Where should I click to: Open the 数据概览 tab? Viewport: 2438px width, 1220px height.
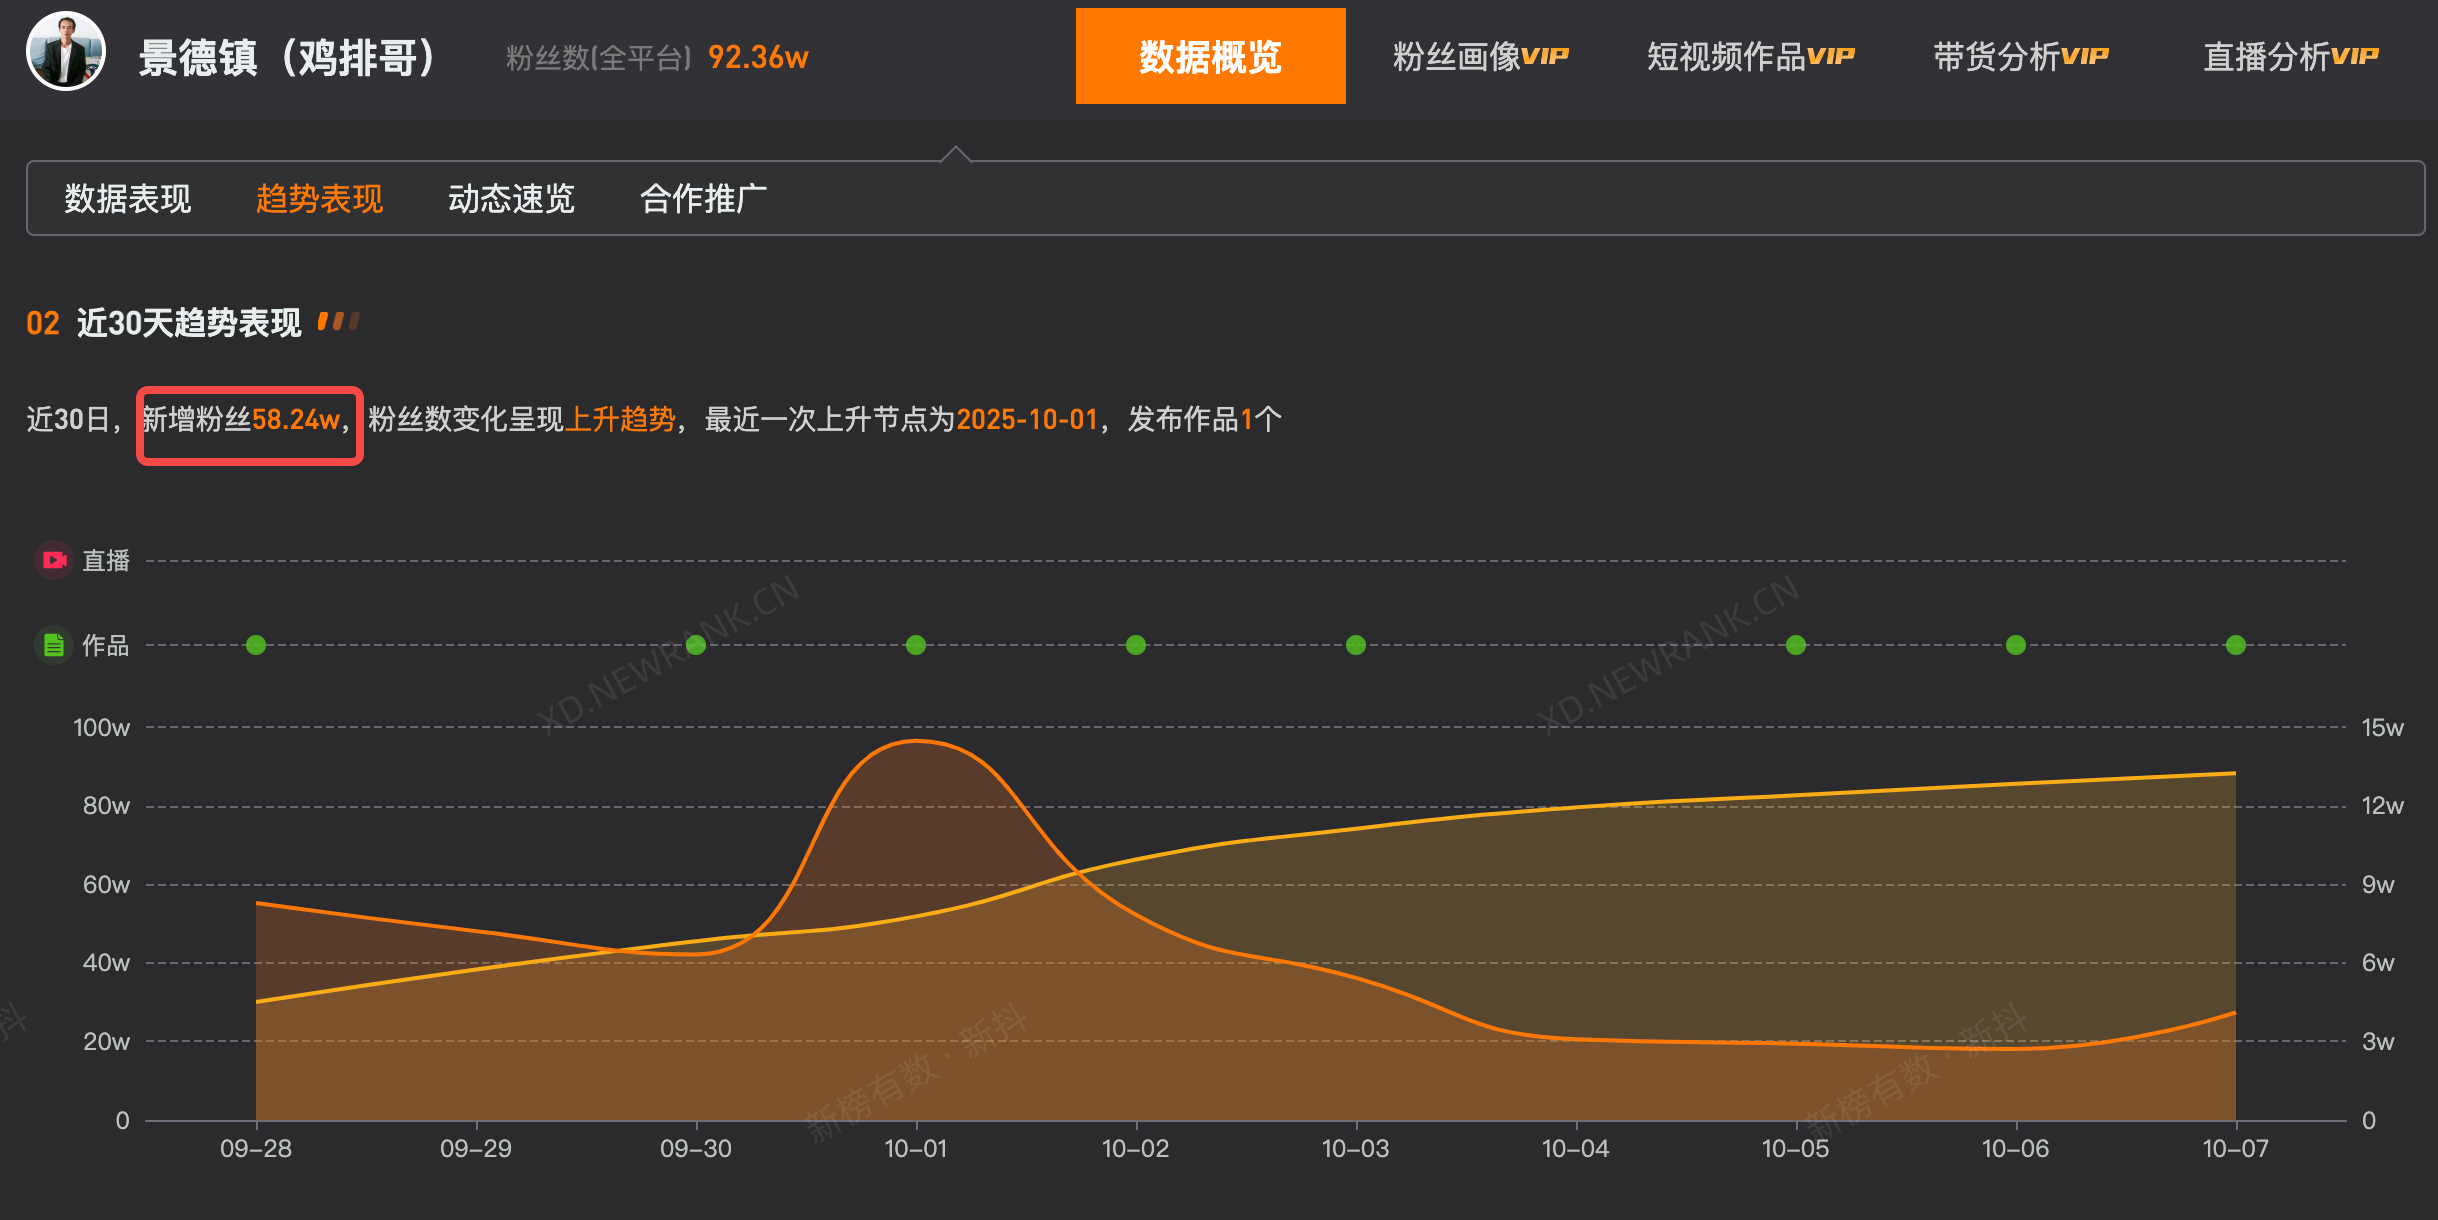(x=1210, y=57)
